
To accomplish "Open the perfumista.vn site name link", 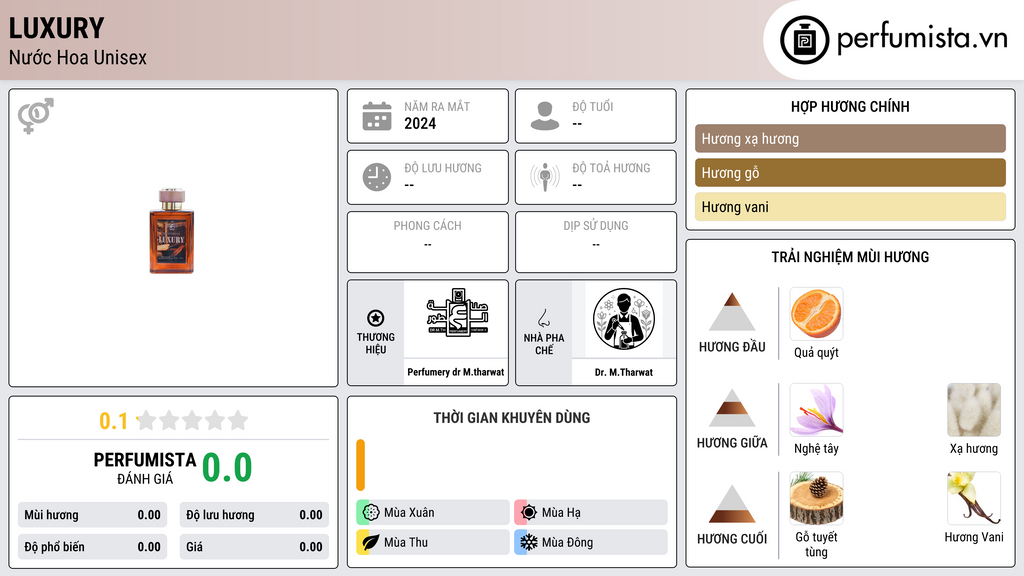I will 922,38.
